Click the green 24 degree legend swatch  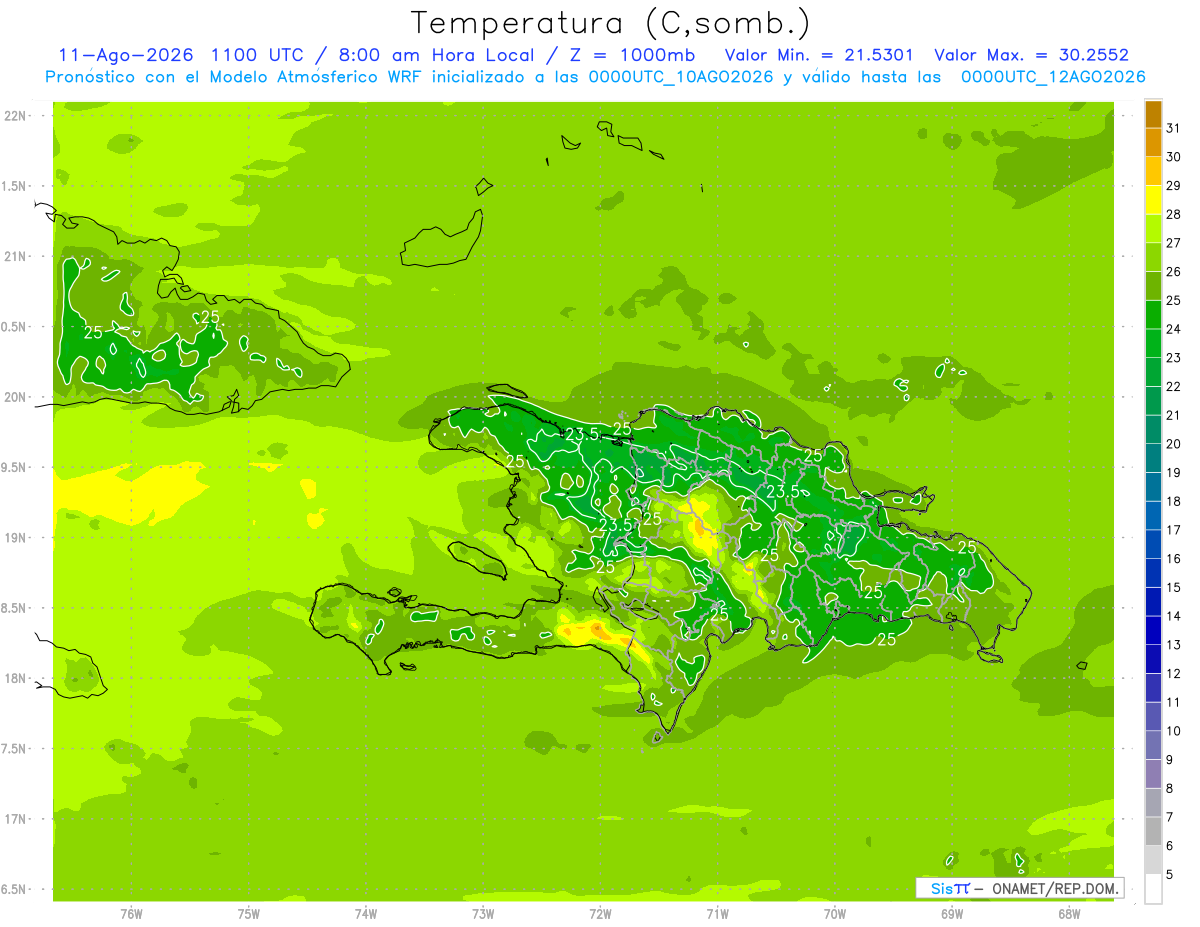(x=1153, y=315)
